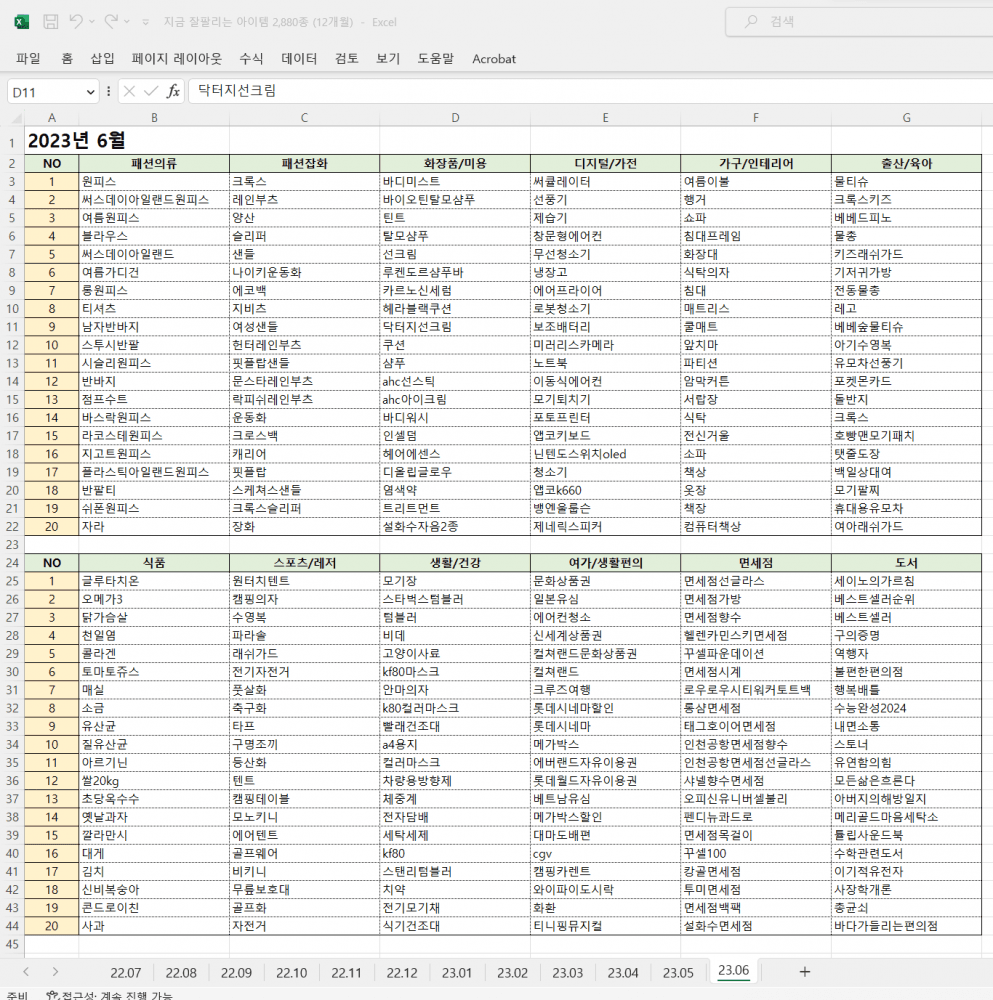Expand the Undo history dropdown
Image resolution: width=993 pixels, height=1000 pixels.
tap(92, 21)
